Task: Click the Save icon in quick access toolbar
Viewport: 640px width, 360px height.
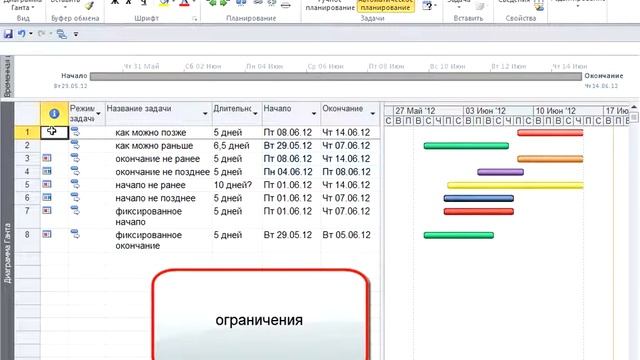Action: point(8,34)
